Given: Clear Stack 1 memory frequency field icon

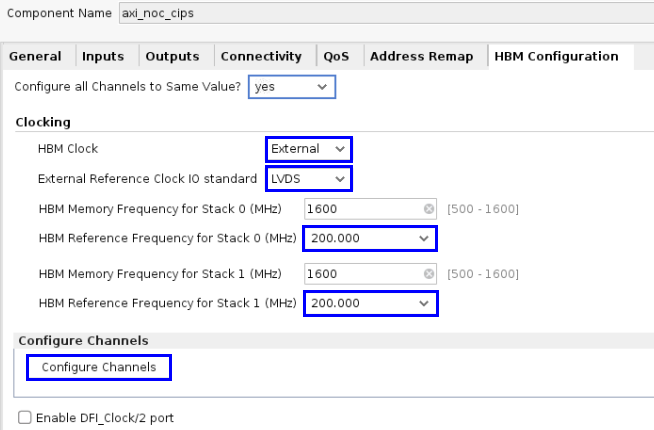Looking at the screenshot, I should 429,274.
